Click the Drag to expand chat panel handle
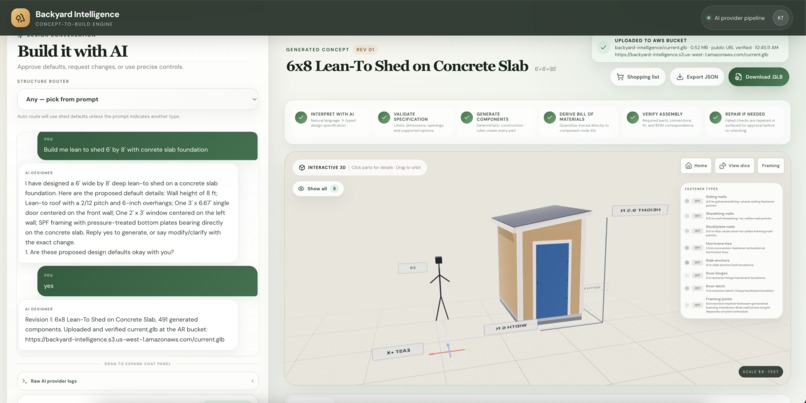The height and width of the screenshot is (403, 806). [x=138, y=364]
